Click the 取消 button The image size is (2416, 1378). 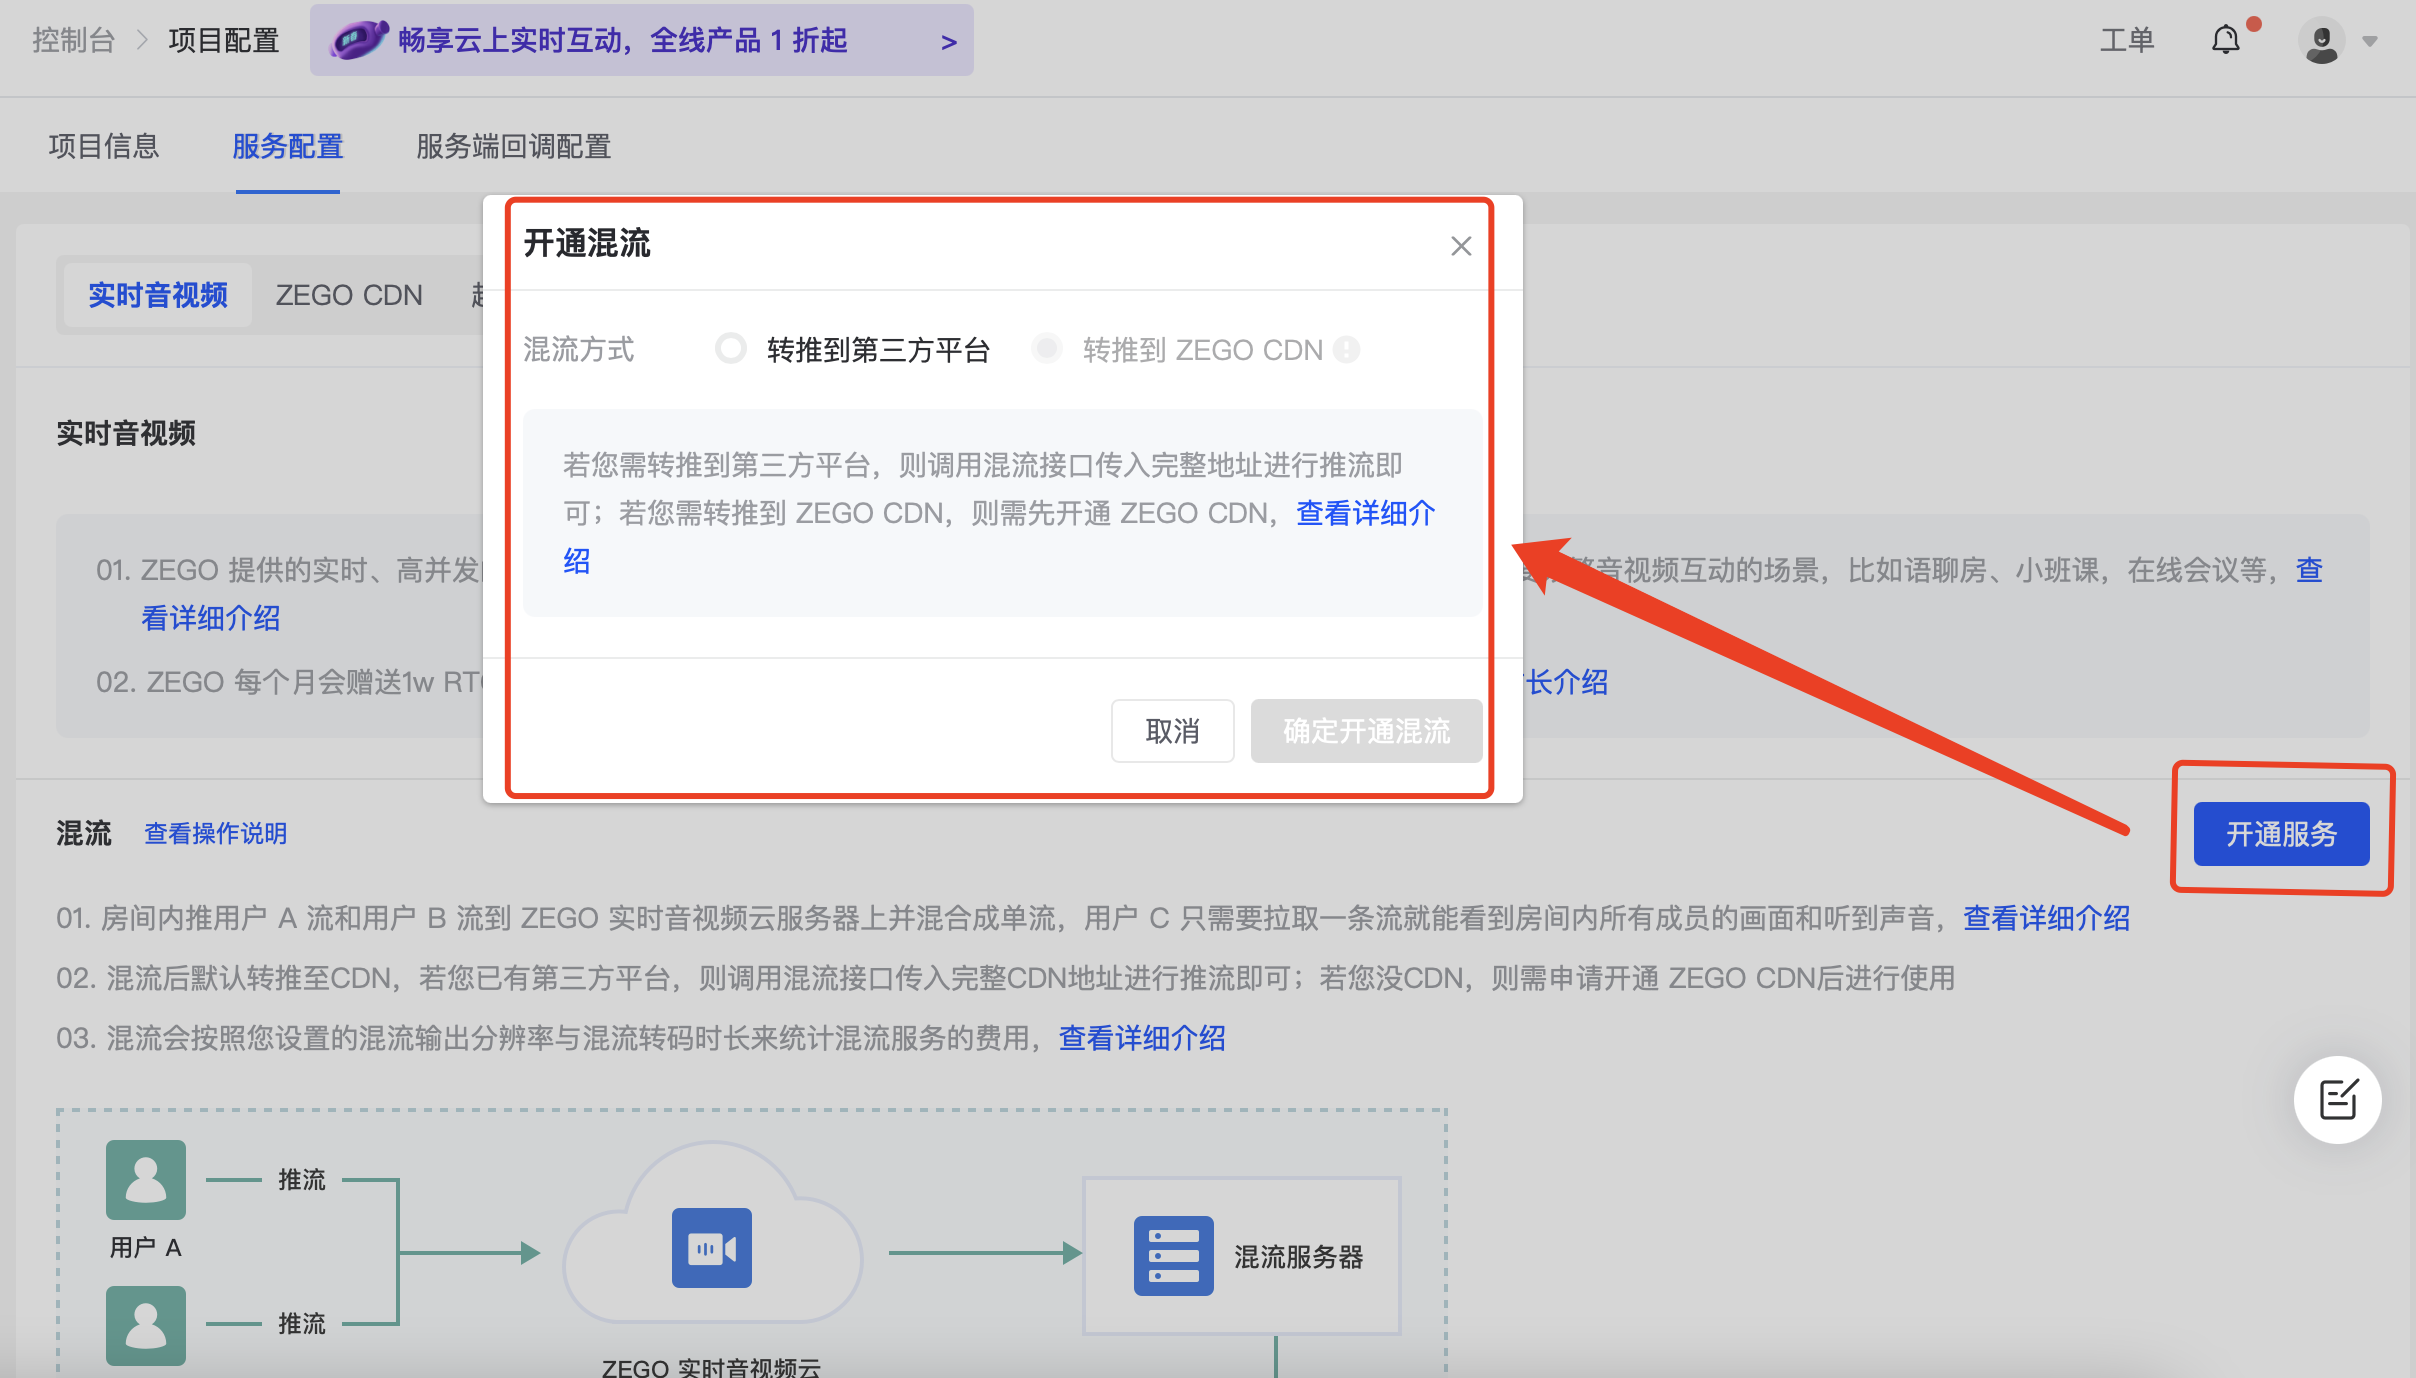[1172, 731]
